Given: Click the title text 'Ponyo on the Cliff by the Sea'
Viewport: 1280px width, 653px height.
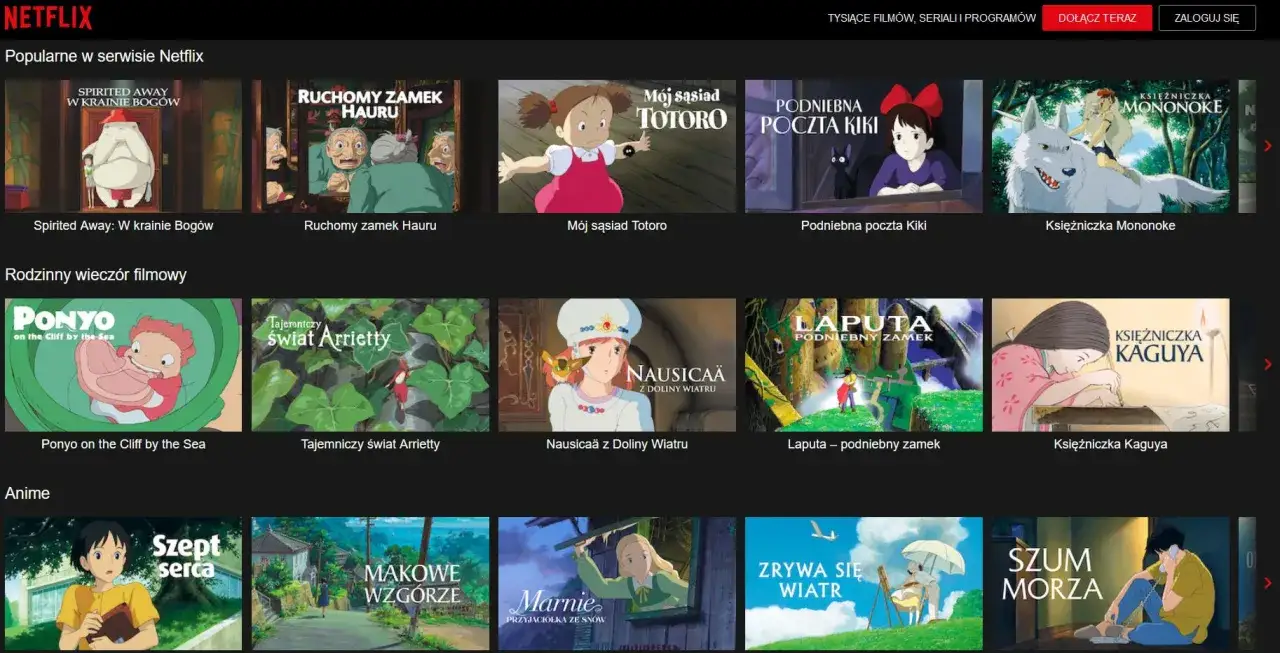Looking at the screenshot, I should pyautogui.click(x=123, y=444).
